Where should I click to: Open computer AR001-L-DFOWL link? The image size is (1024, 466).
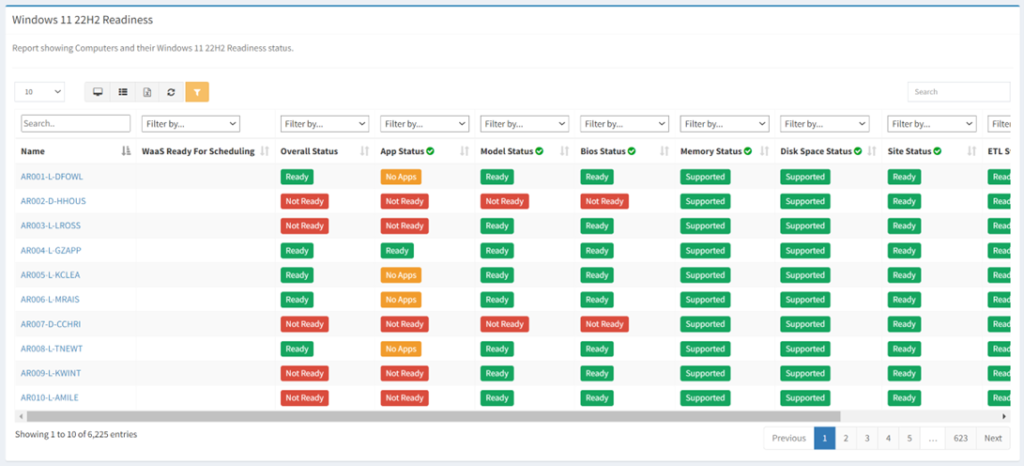click(x=51, y=177)
